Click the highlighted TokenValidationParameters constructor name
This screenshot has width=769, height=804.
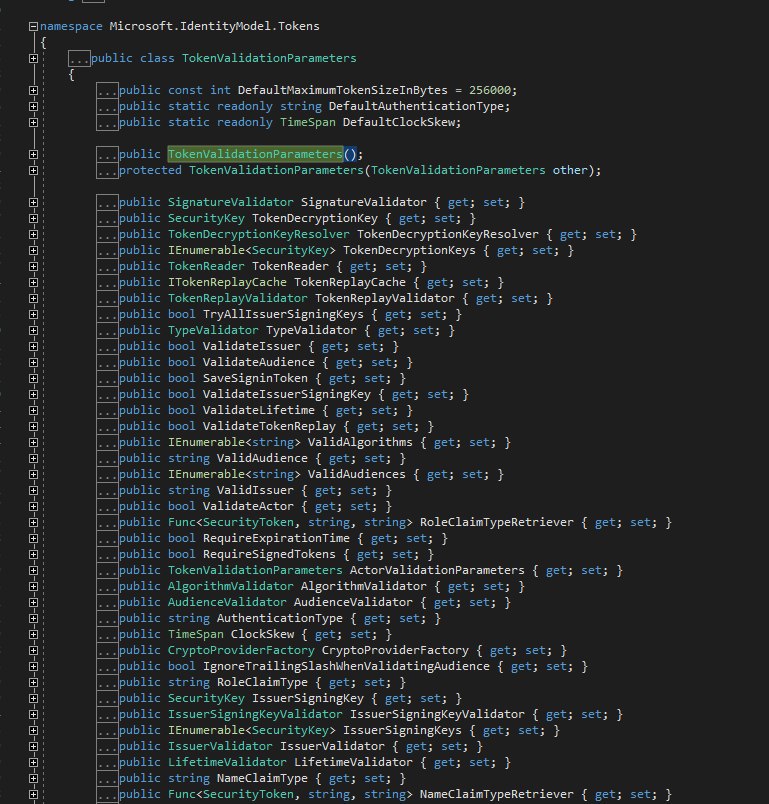click(255, 154)
